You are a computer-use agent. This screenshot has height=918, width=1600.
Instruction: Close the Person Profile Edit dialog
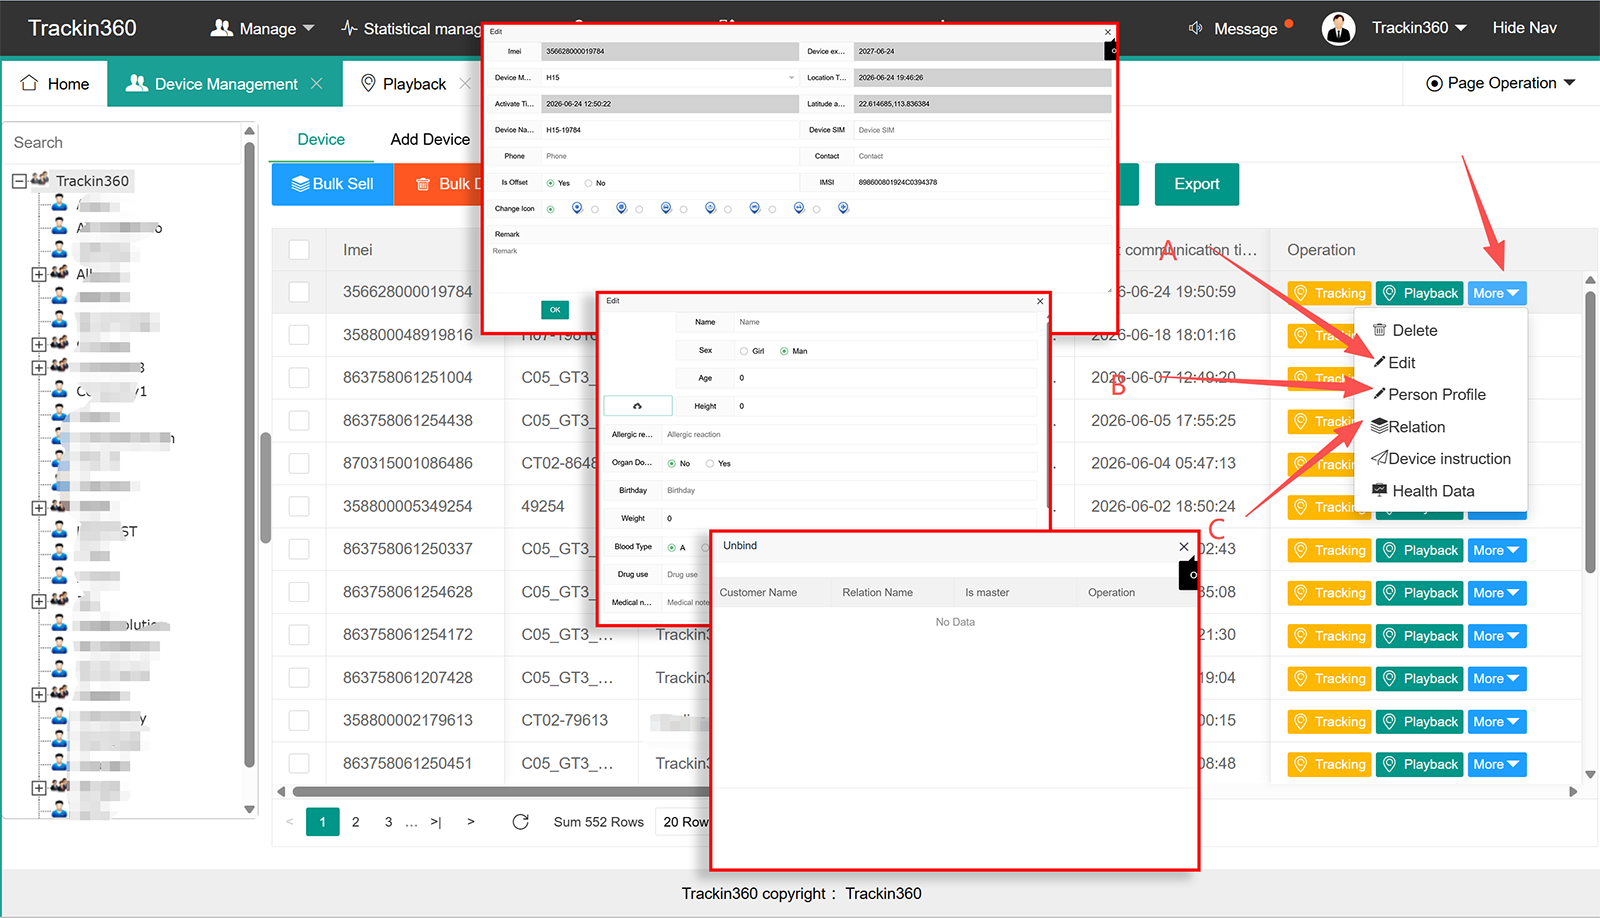[1040, 301]
